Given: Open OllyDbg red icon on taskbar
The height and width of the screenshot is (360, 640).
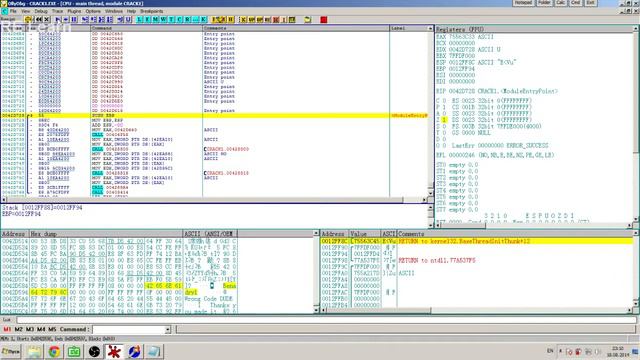Looking at the screenshot, I should click(114, 351).
